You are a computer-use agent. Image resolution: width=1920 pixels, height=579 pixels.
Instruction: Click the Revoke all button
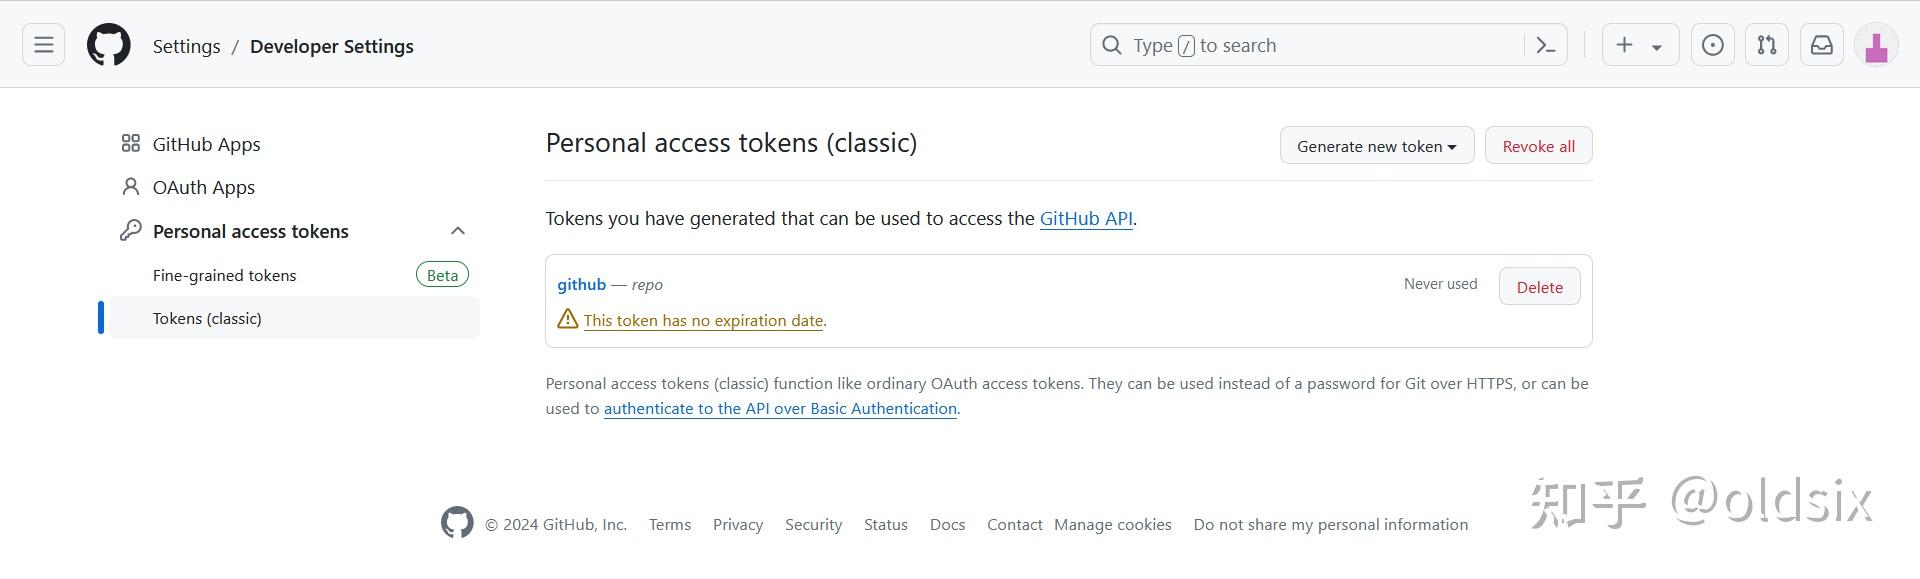click(x=1538, y=145)
